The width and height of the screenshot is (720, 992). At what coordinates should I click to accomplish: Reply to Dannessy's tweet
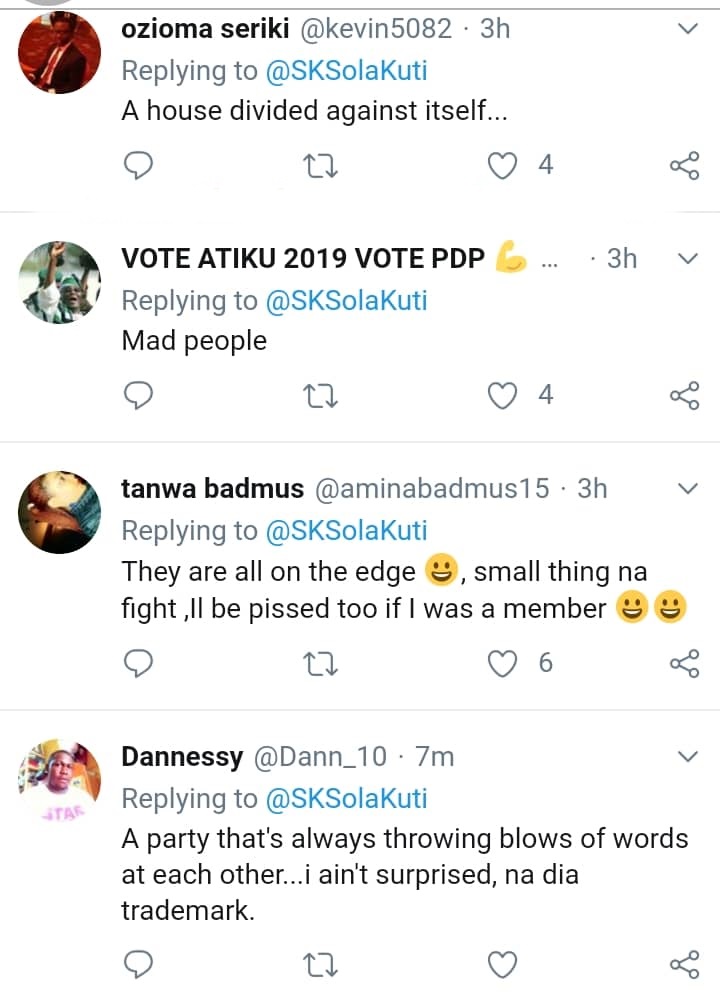click(x=137, y=964)
